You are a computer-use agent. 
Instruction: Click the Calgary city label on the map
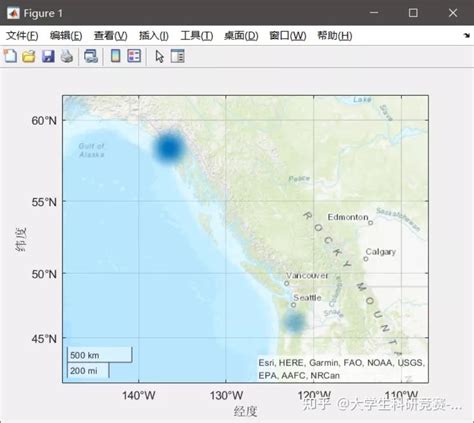coord(381,252)
